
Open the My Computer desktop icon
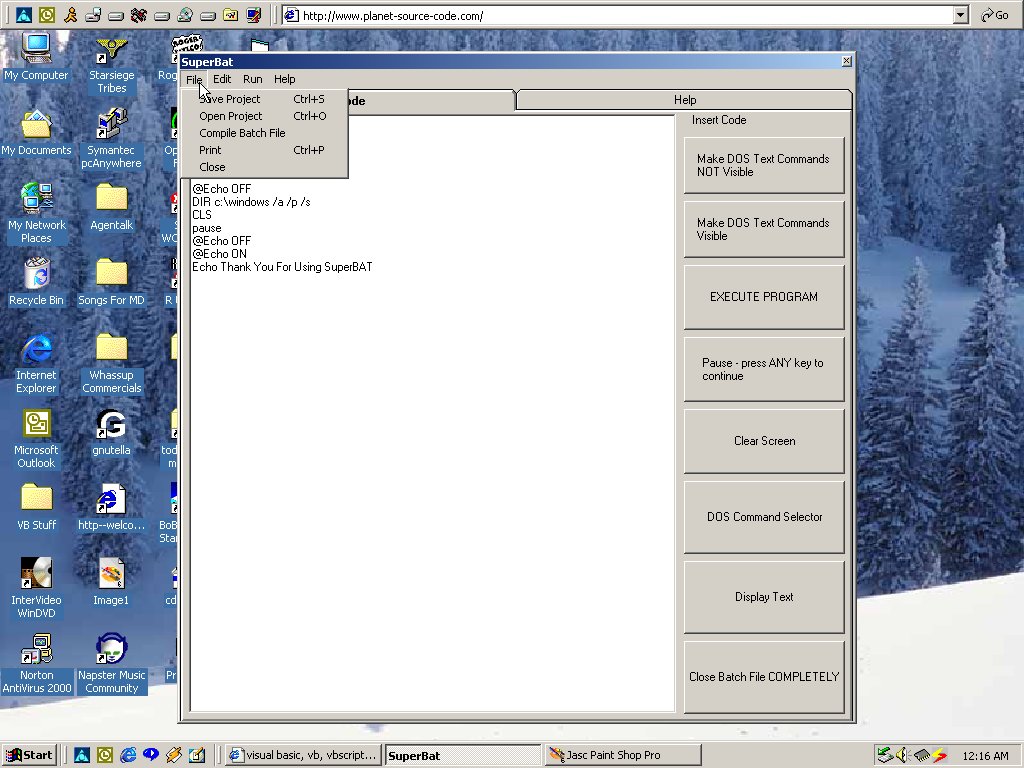[x=36, y=50]
